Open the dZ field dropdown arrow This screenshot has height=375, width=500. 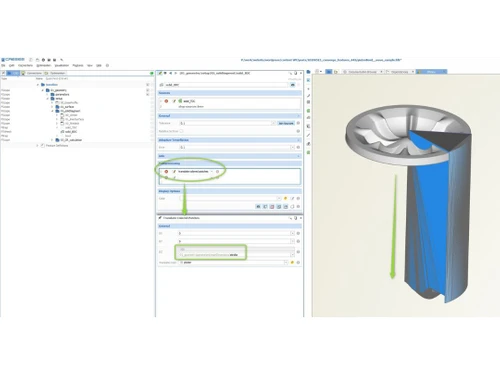tap(292, 255)
